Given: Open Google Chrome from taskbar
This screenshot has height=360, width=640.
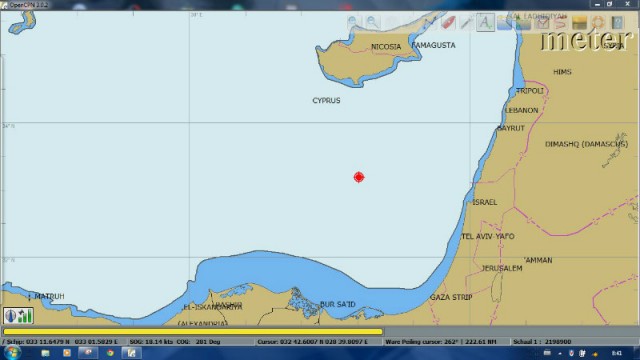Looking at the screenshot, I should [110, 353].
